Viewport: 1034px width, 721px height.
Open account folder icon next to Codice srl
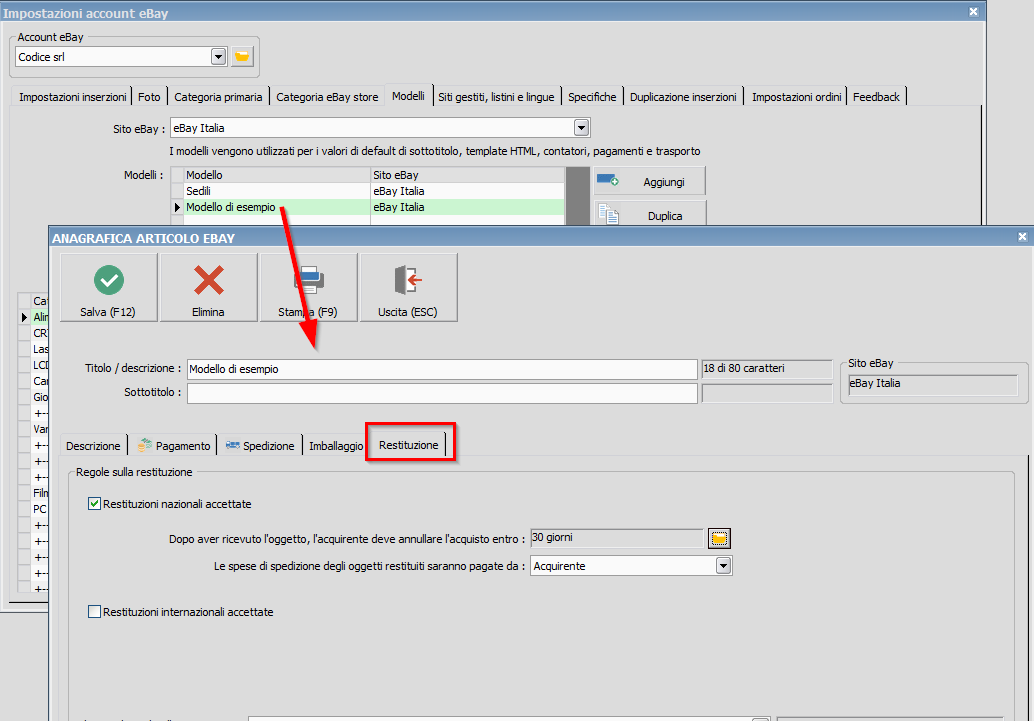click(x=242, y=57)
